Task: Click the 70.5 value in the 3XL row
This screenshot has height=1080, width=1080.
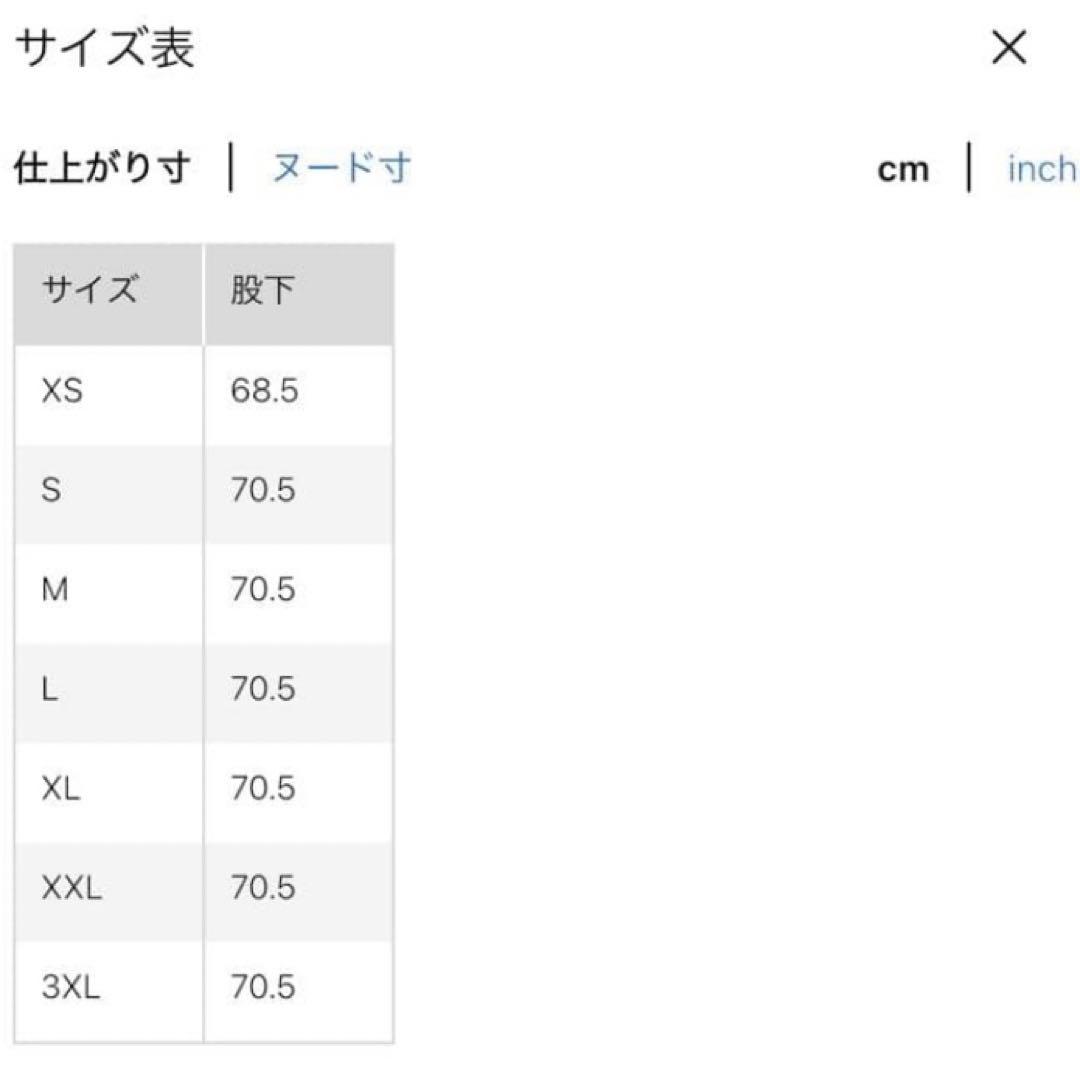Action: (x=263, y=988)
